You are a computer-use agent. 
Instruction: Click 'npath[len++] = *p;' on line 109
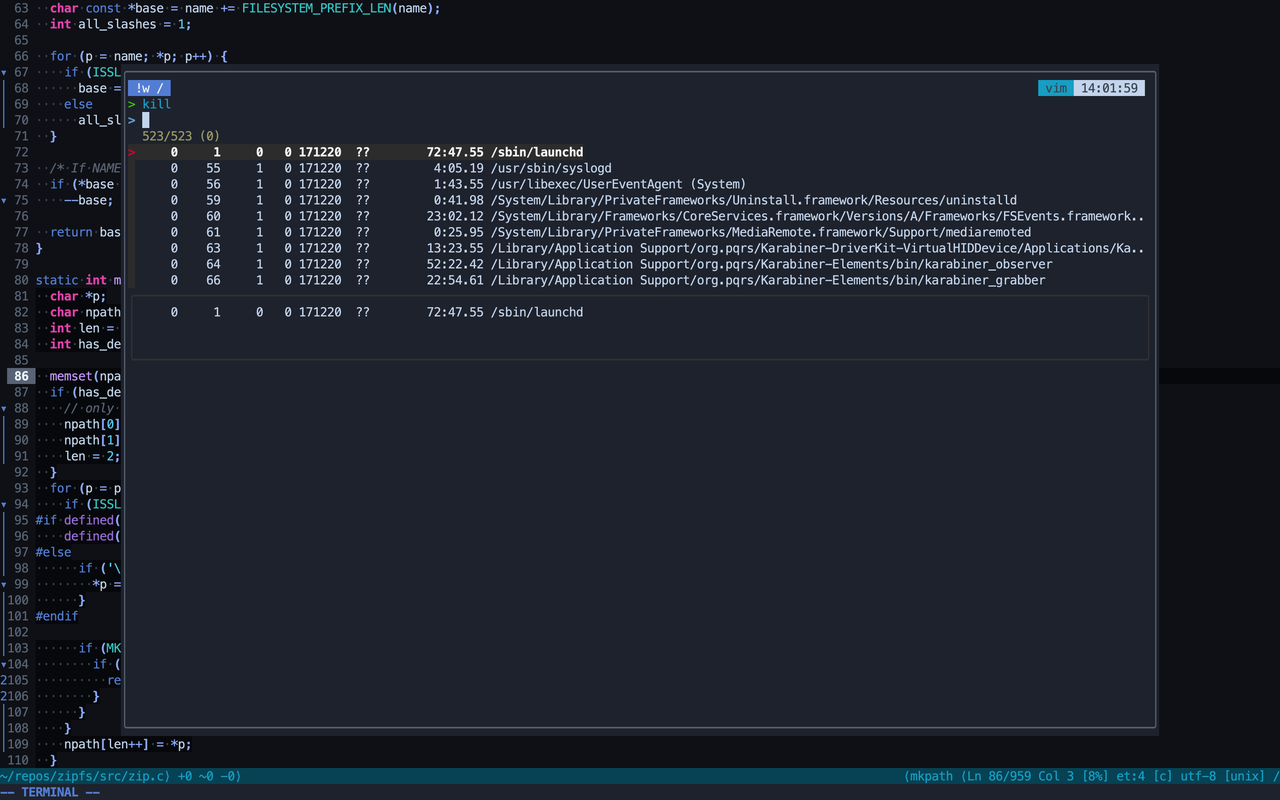(x=127, y=744)
